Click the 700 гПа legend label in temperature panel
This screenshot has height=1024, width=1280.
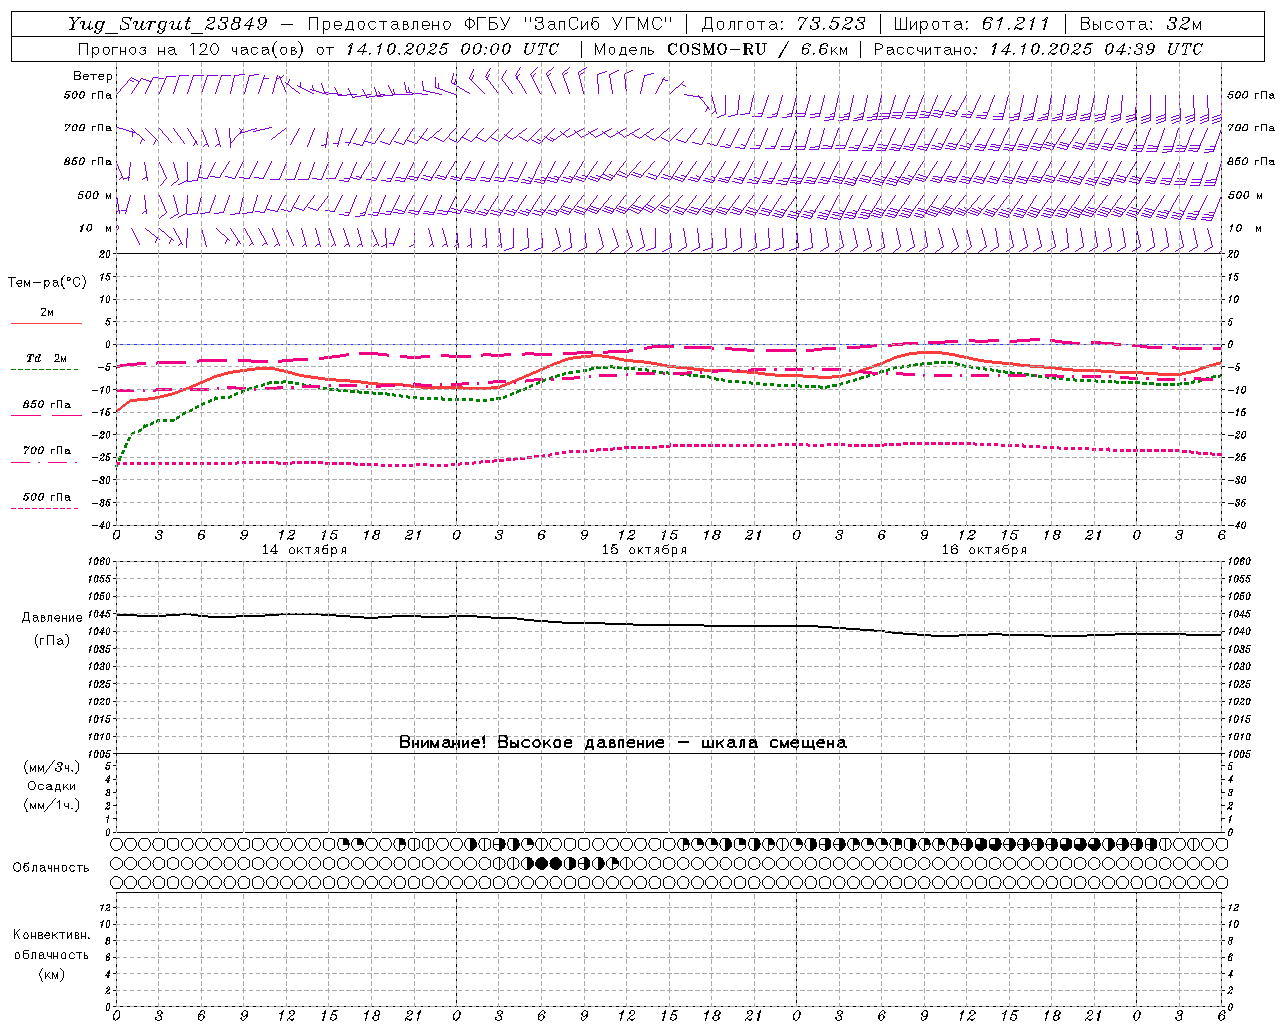pos(46,450)
